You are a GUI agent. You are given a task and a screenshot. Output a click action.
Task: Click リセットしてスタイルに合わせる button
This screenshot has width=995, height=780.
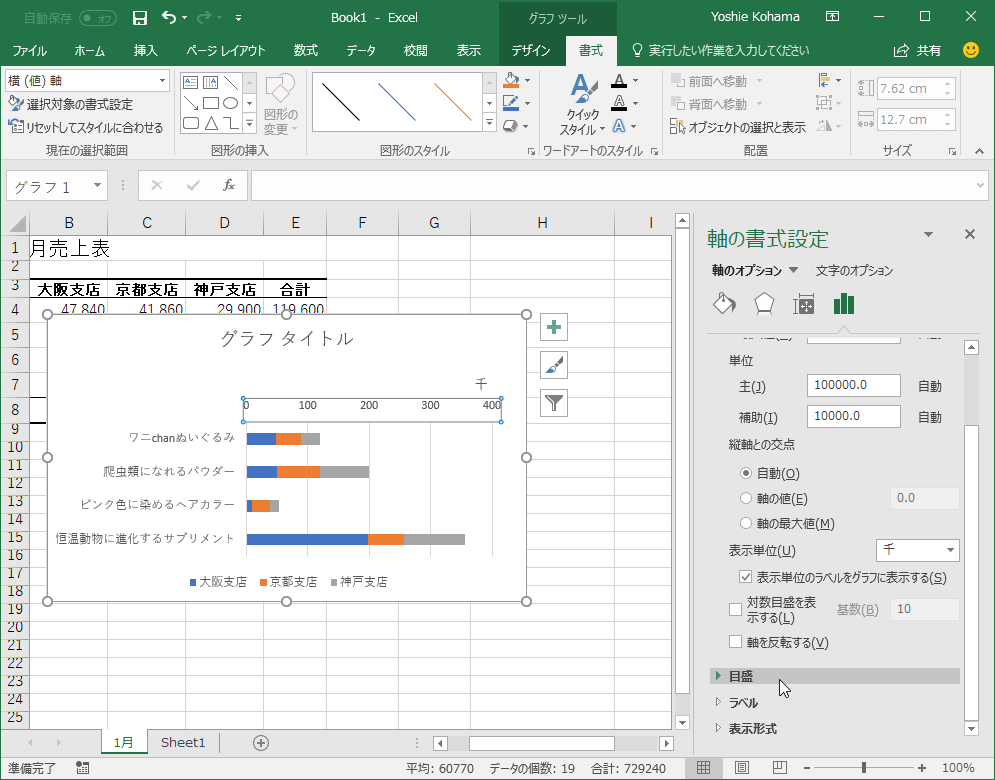click(86, 127)
